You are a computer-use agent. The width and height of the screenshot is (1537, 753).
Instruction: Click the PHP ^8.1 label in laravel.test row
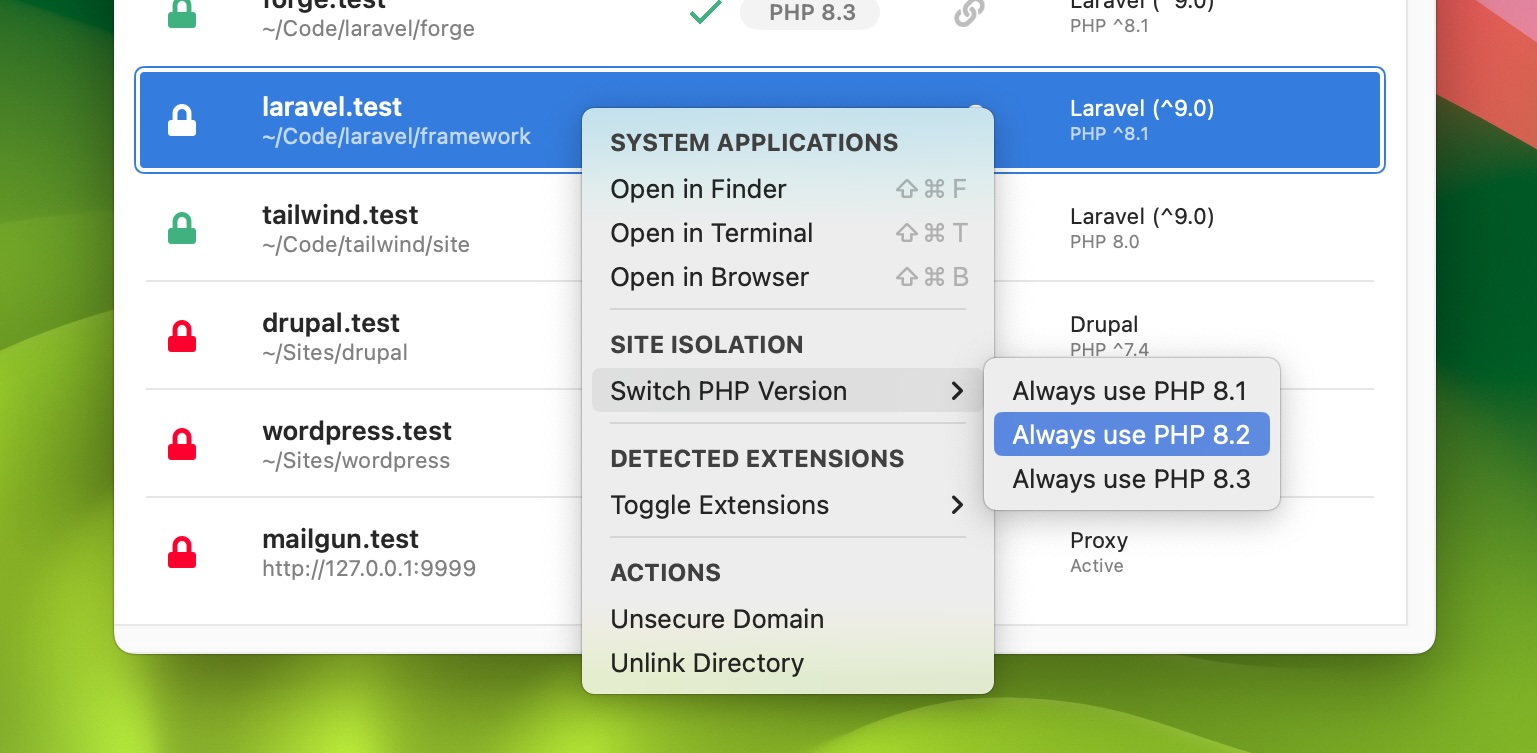1110,134
